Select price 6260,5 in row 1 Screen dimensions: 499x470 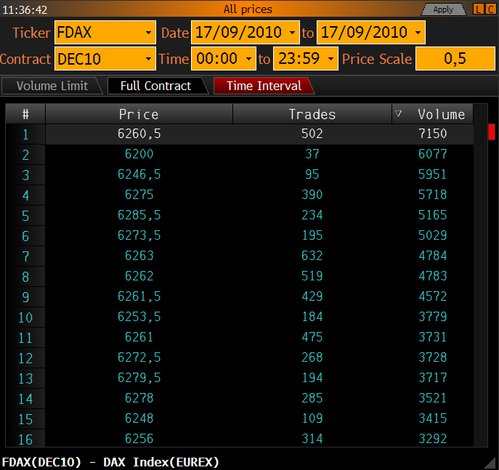click(139, 134)
